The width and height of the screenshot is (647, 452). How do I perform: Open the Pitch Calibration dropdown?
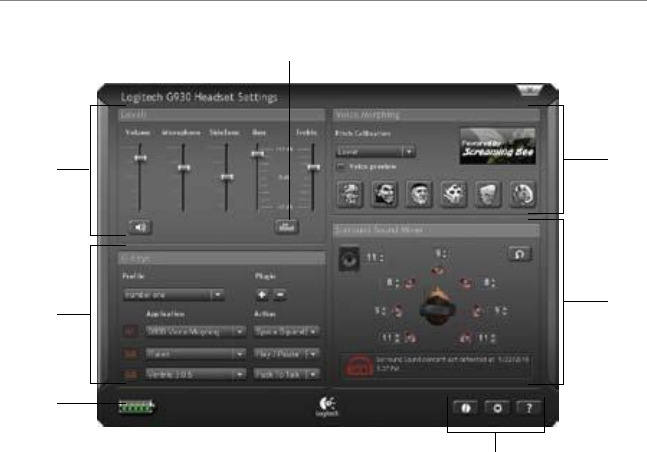[375, 152]
